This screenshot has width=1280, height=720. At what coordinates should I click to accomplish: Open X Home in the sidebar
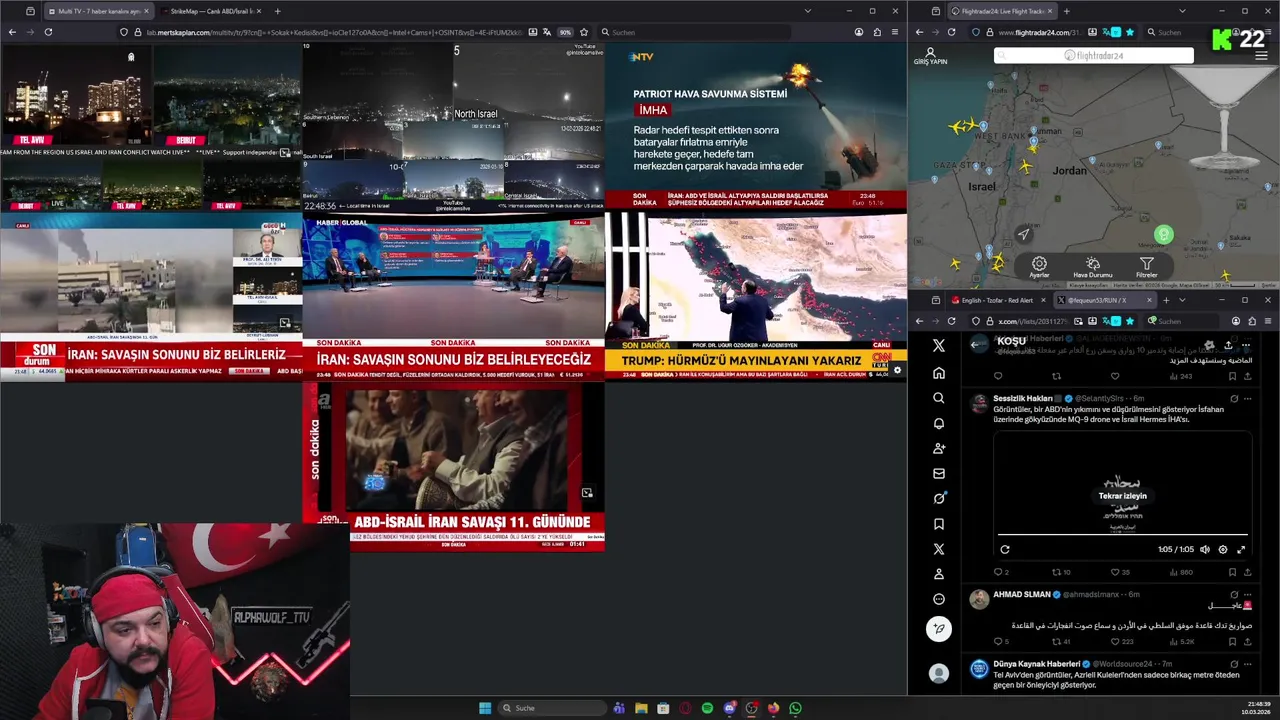938,373
